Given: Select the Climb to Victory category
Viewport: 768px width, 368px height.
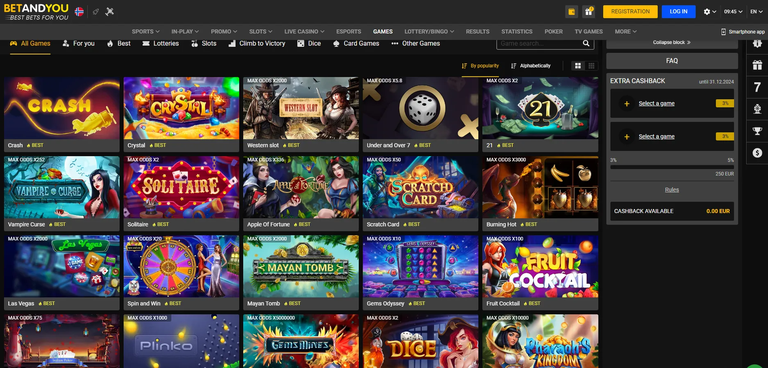Looking at the screenshot, I should point(257,44).
